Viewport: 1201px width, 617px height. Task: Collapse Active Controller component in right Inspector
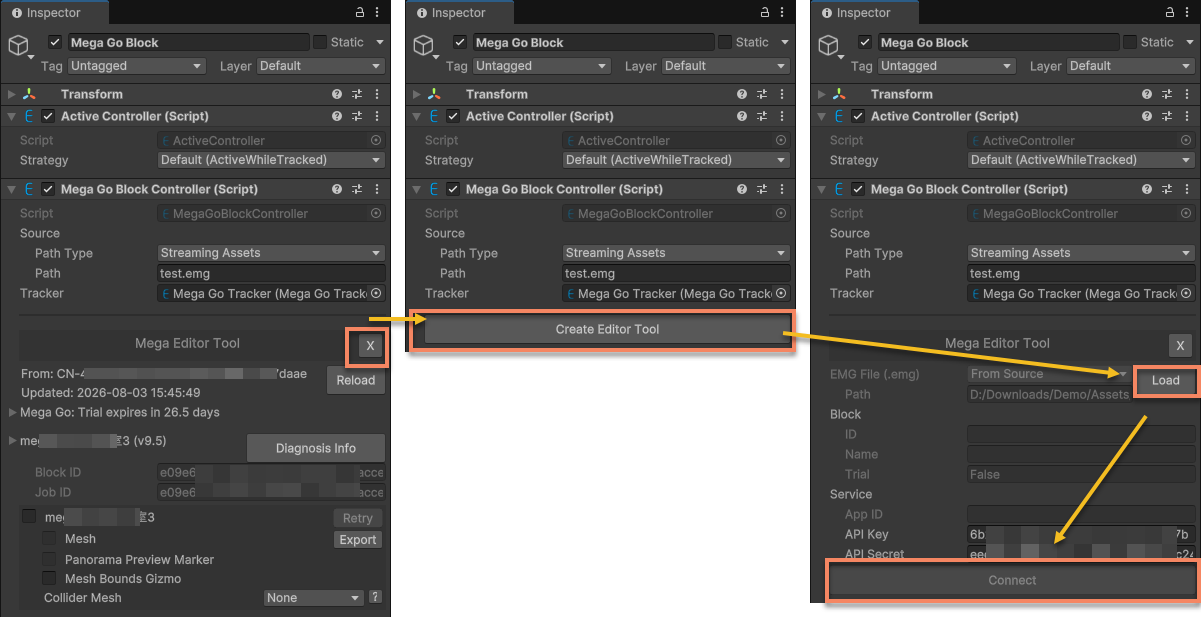823,116
